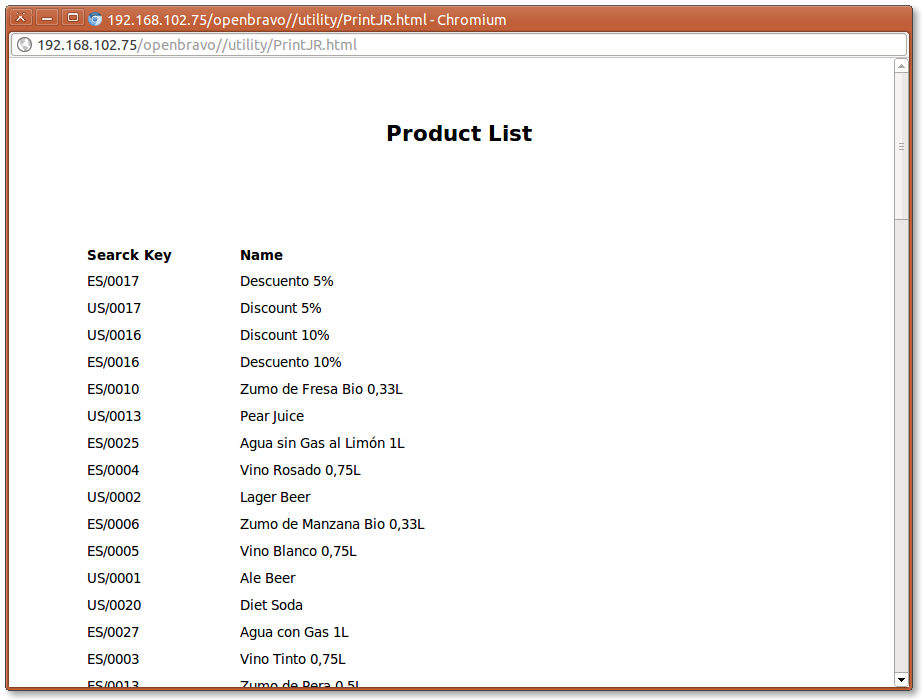Click the Diet Soda product name

coord(271,606)
